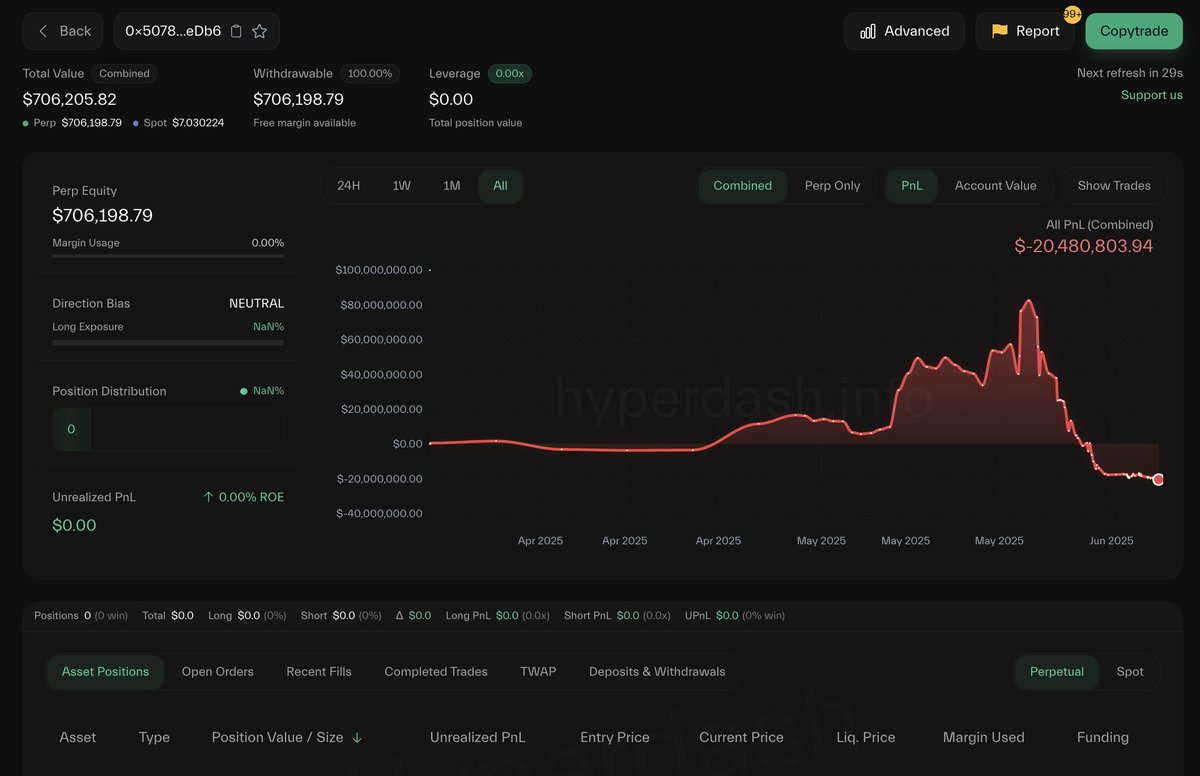
Task: Sort by Position Value / Size arrow
Action: coord(357,738)
